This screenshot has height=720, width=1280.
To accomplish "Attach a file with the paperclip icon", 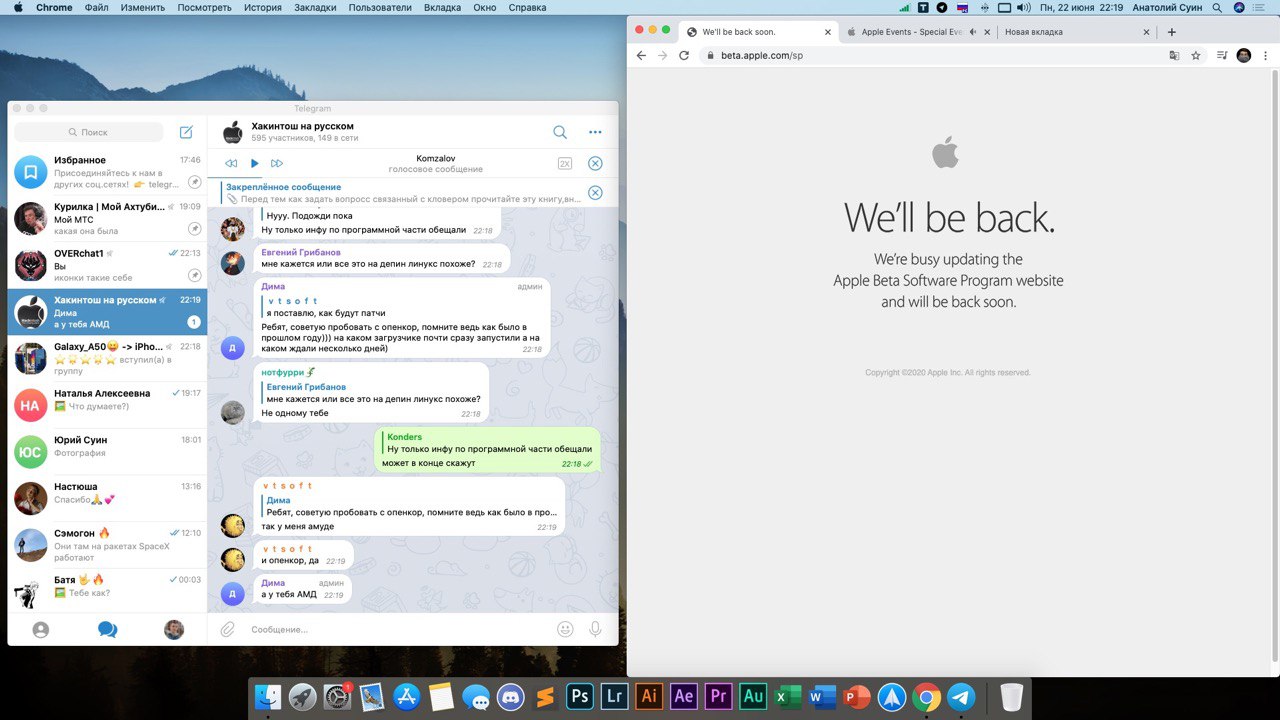I will coord(228,629).
